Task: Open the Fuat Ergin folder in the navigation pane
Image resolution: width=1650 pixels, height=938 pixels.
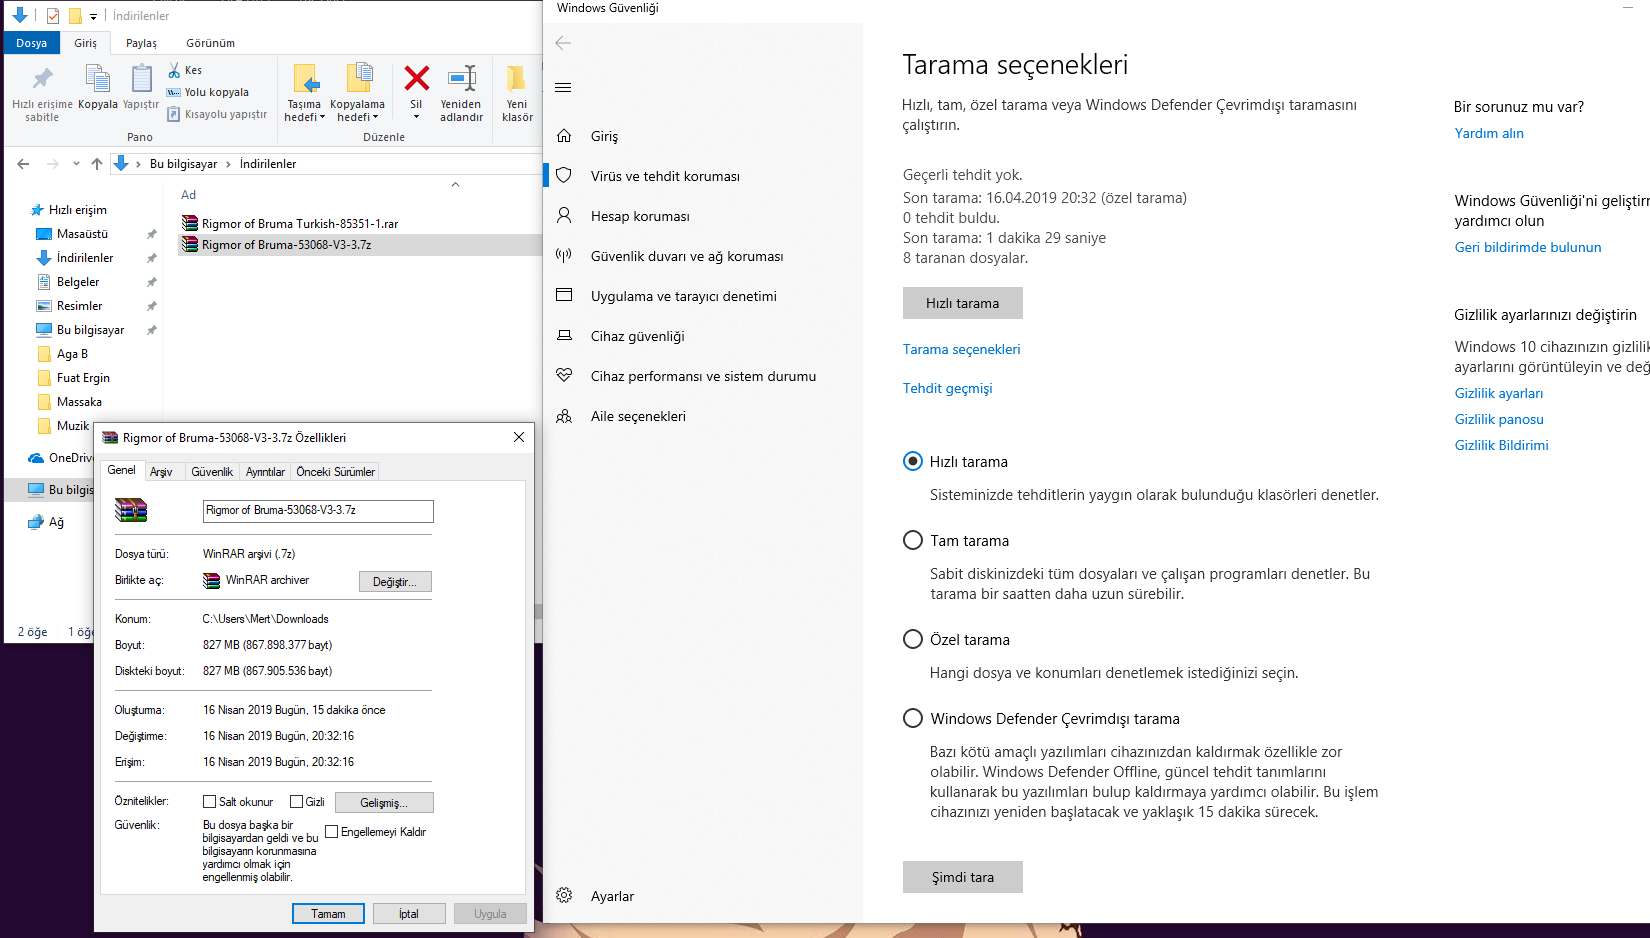Action: point(83,378)
